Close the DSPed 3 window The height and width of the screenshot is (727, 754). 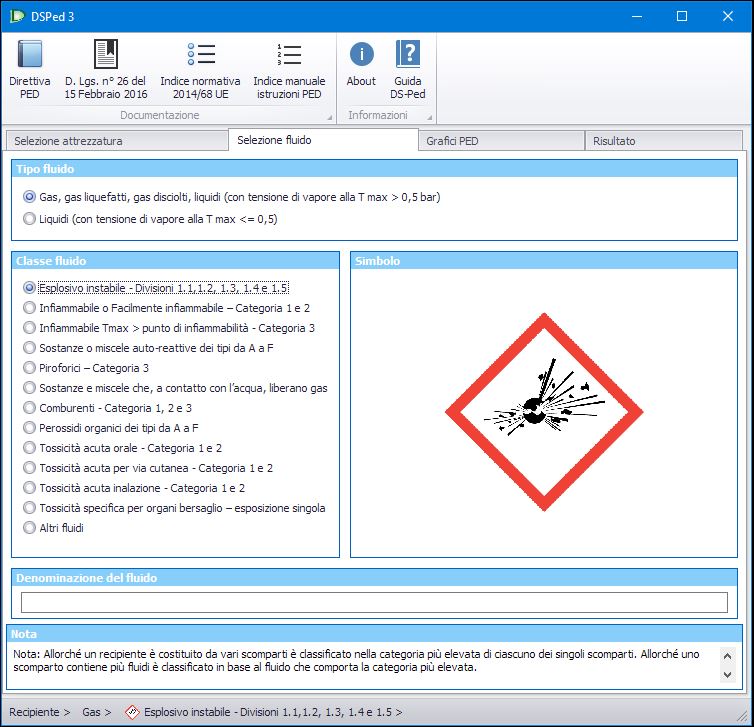pos(728,16)
